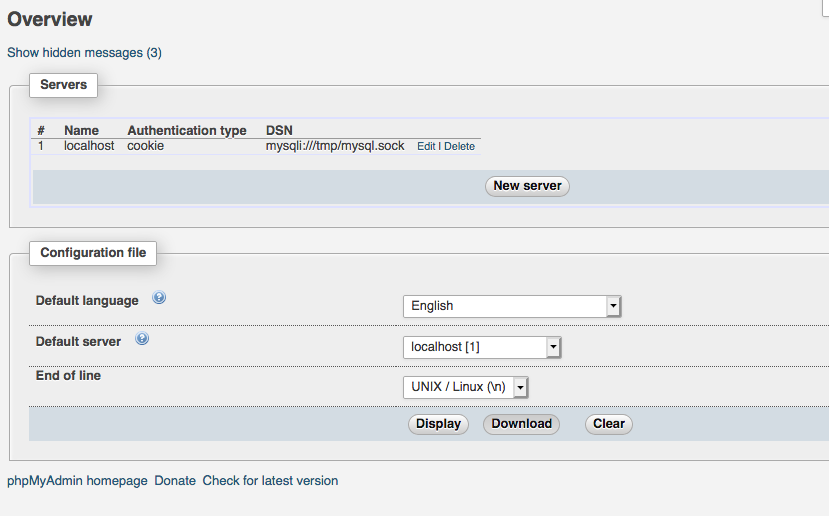Show hidden messages (3)
This screenshot has width=829, height=516.
point(85,53)
